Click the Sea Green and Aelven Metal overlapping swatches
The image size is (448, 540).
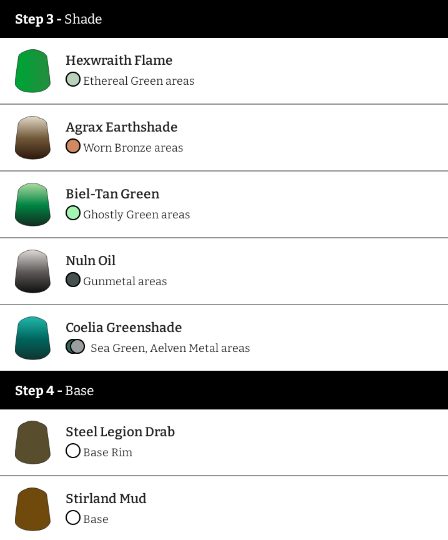[75, 346]
